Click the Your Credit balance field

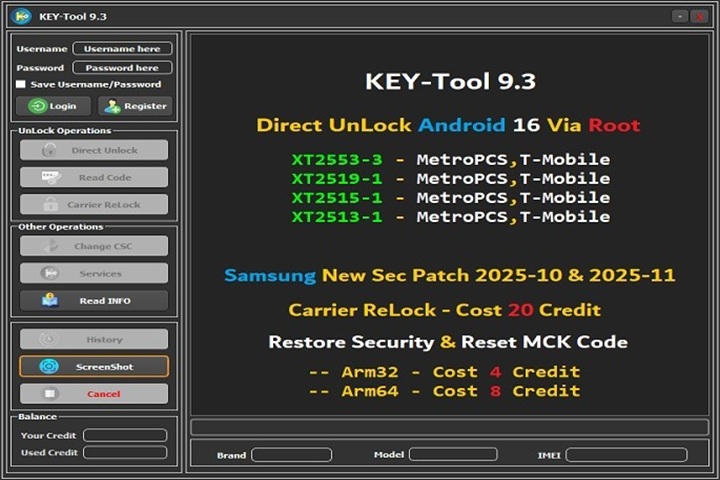pyautogui.click(x=125, y=435)
